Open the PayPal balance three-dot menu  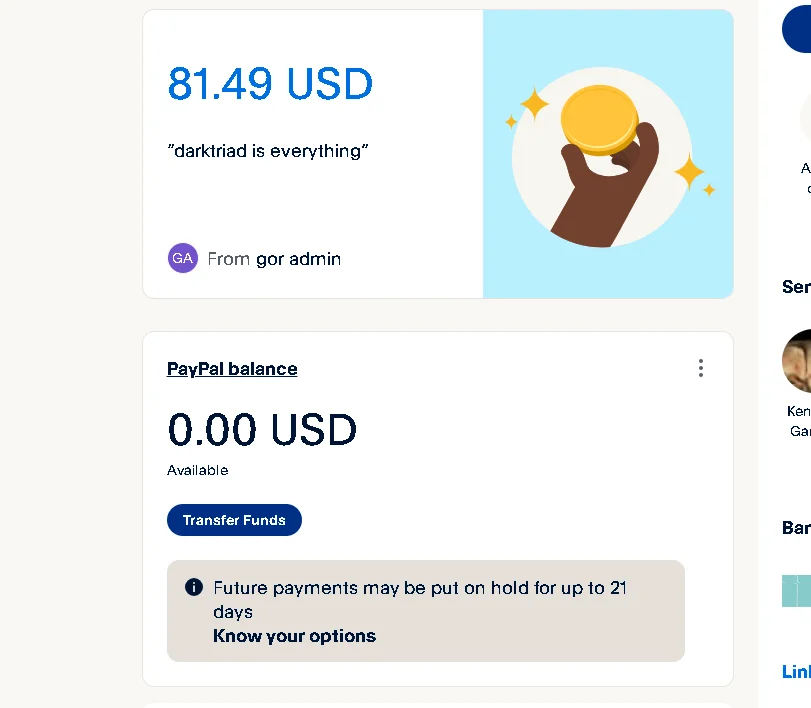coord(700,368)
